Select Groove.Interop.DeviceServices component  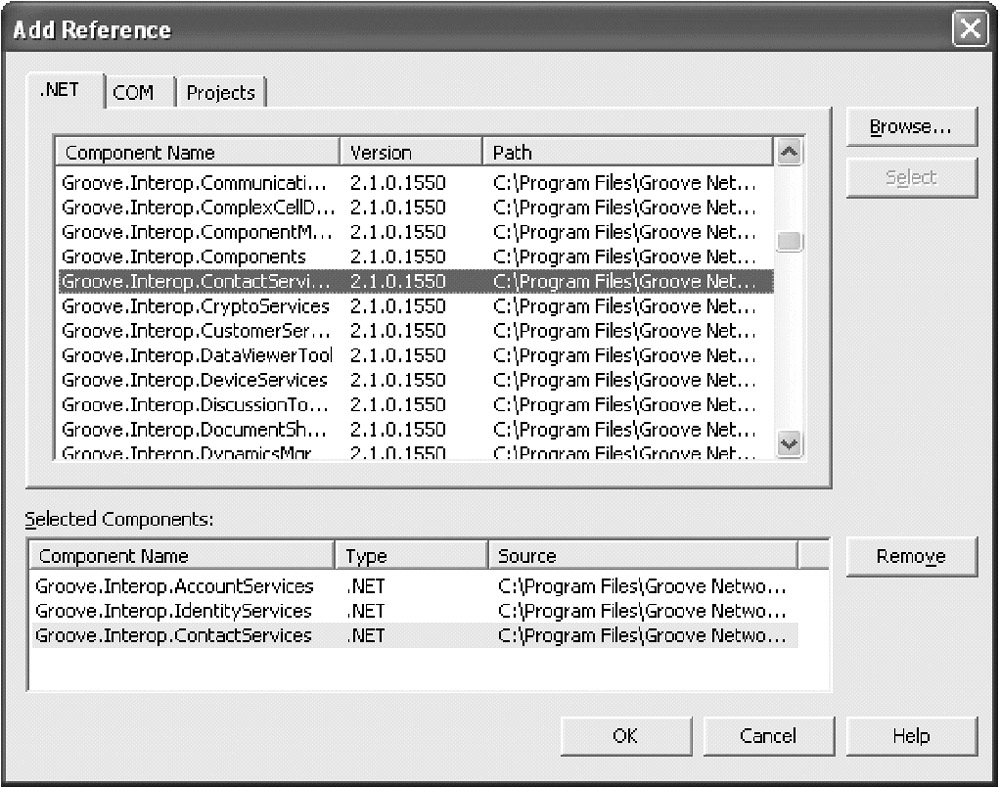[195, 380]
